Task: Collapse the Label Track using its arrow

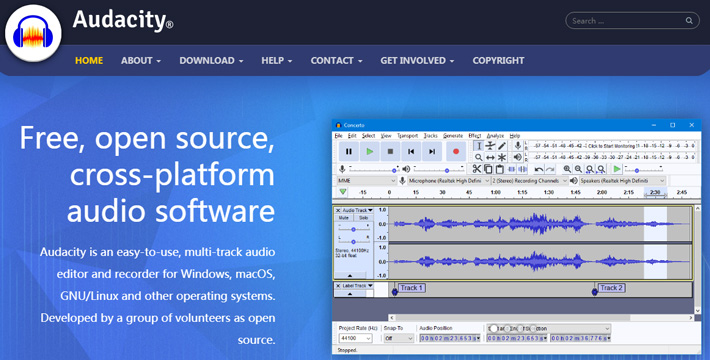Action: tap(350, 294)
